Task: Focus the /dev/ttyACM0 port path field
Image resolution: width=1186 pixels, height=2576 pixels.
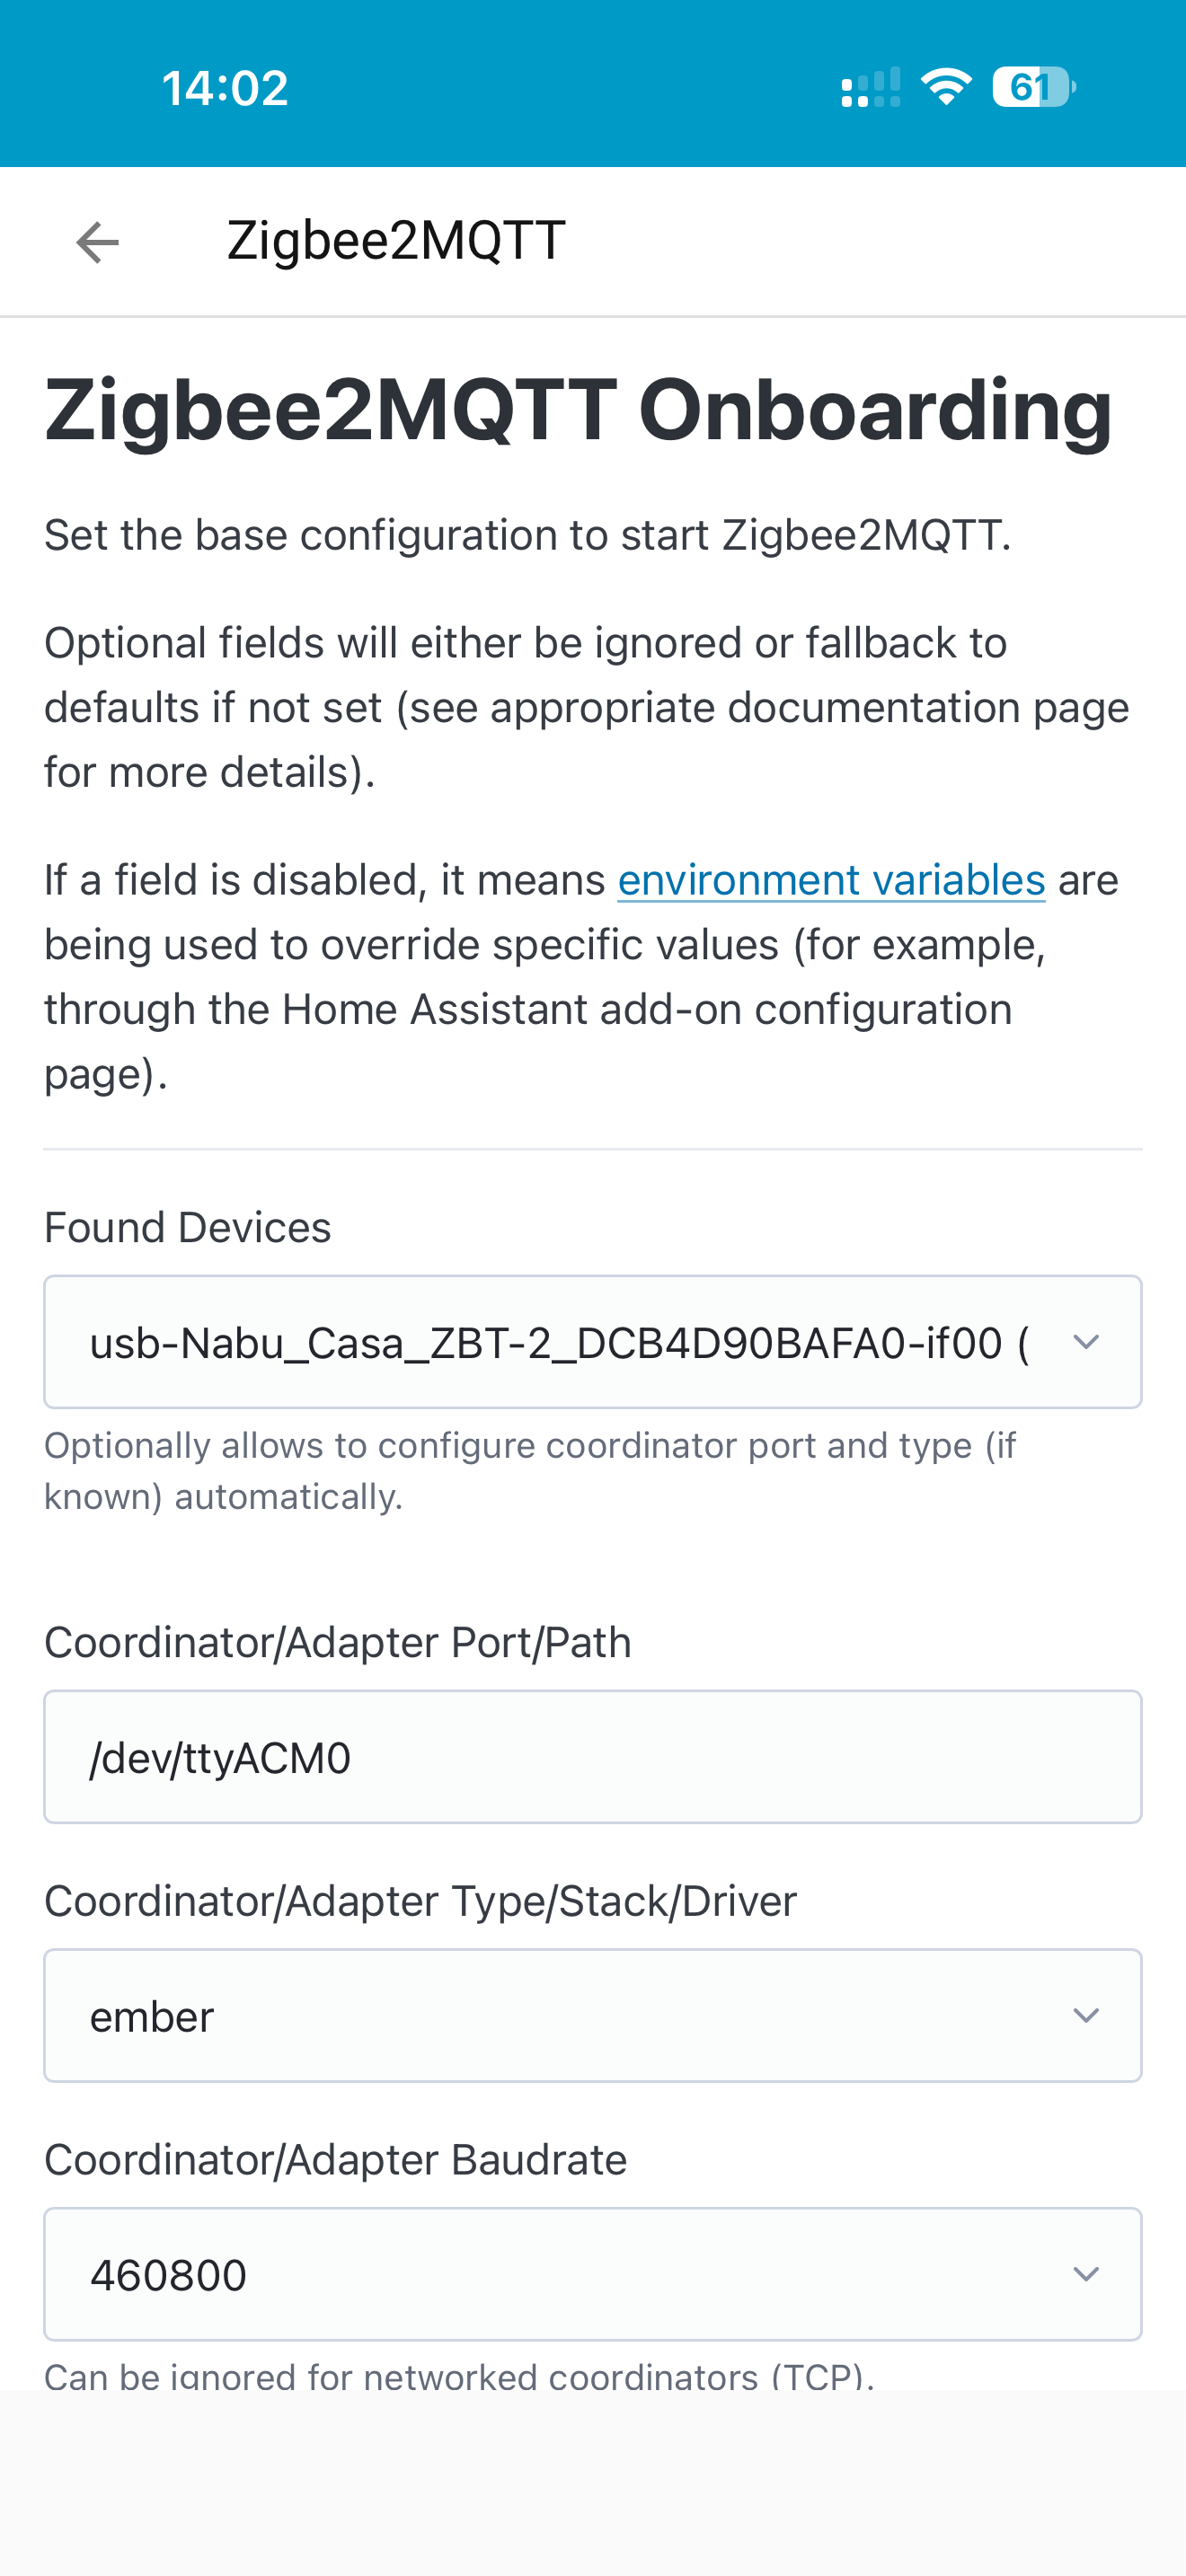Action: coord(592,1757)
